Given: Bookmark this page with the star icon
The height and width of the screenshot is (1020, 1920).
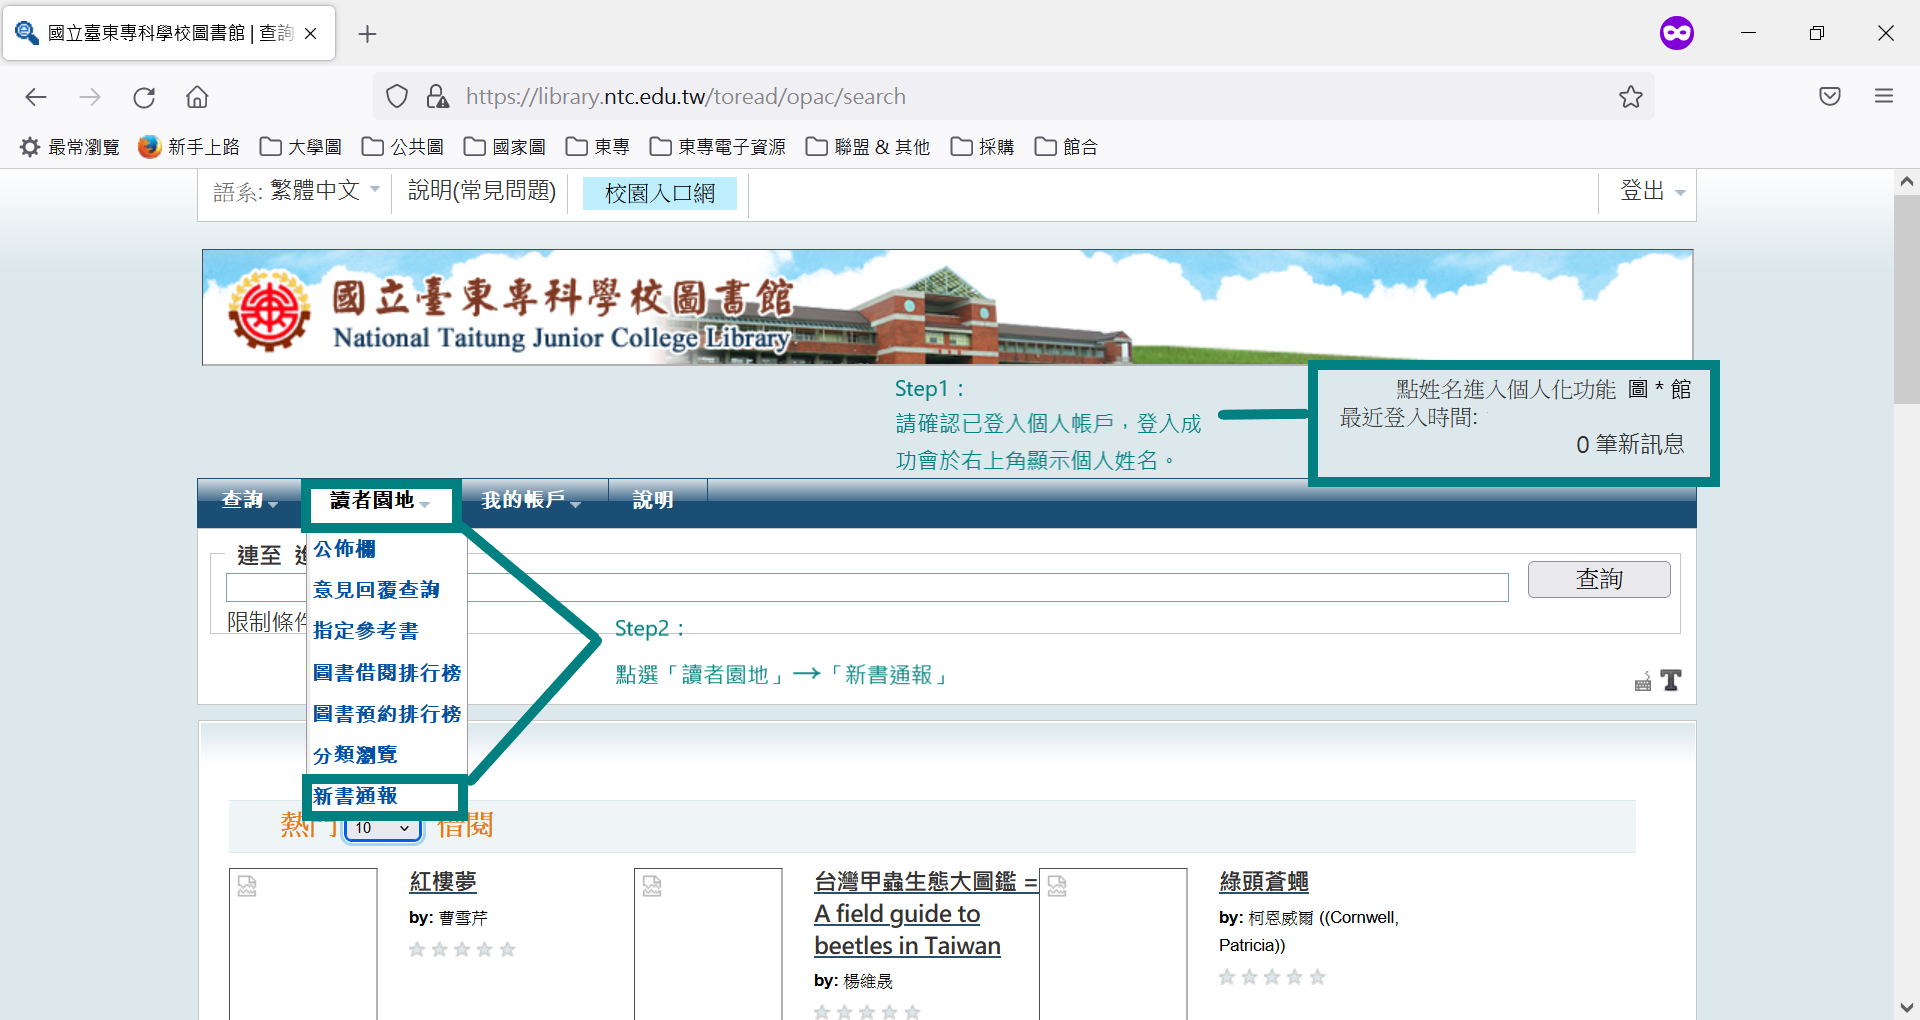Looking at the screenshot, I should point(1630,97).
